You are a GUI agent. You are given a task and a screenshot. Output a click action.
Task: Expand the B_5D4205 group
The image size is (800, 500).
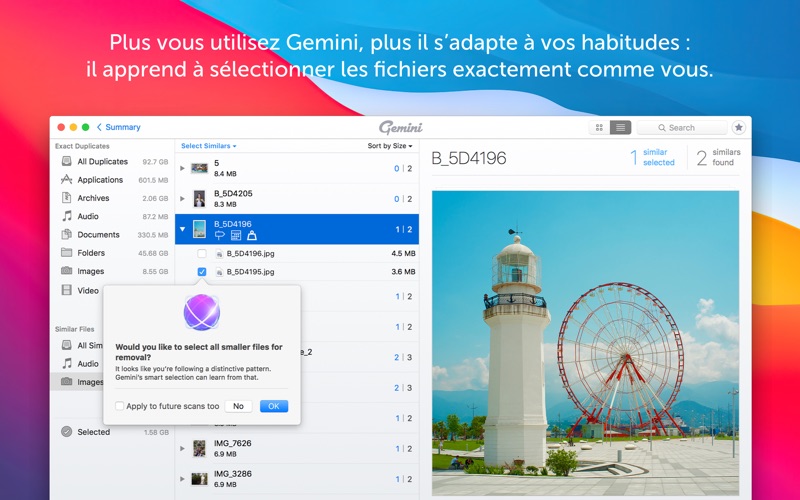point(182,198)
